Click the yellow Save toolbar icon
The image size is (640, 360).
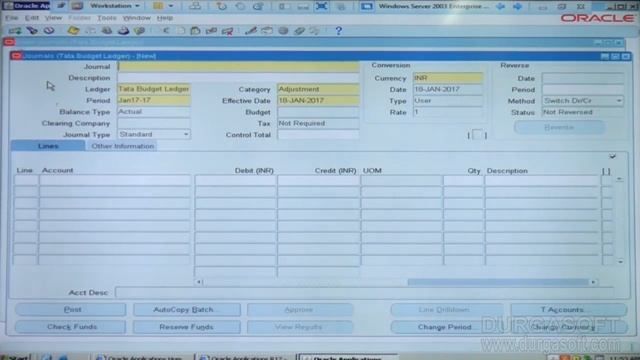point(73,31)
